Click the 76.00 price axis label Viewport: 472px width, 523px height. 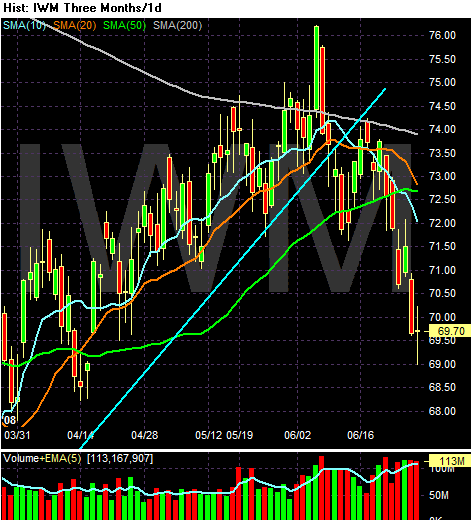pos(442,35)
